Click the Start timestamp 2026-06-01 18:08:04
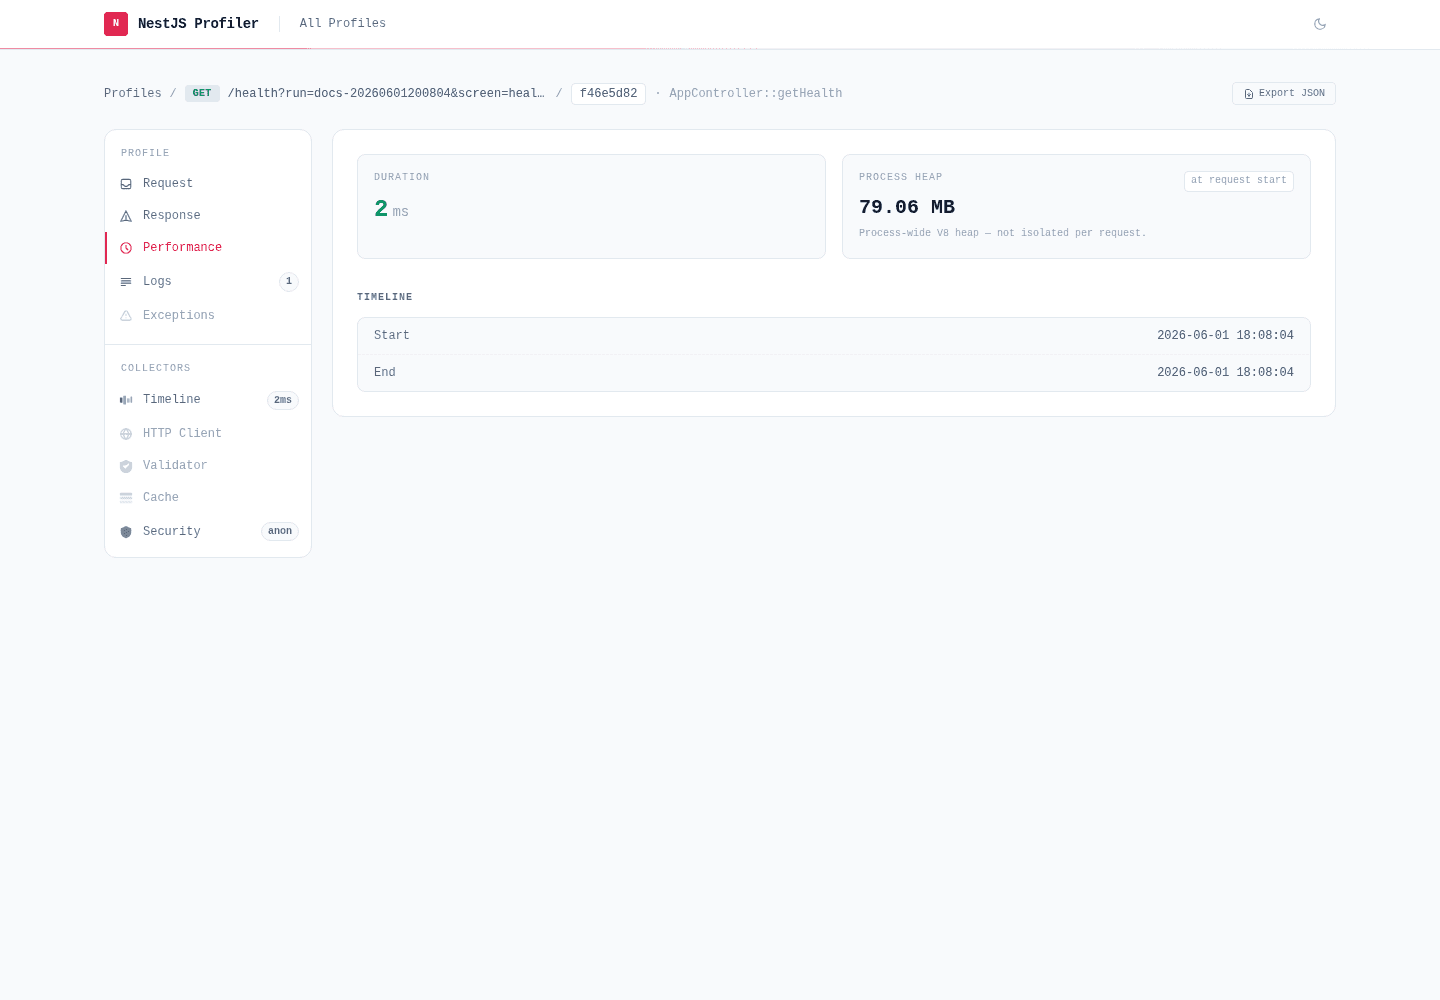Viewport: 1440px width, 1000px height. coord(1225,336)
